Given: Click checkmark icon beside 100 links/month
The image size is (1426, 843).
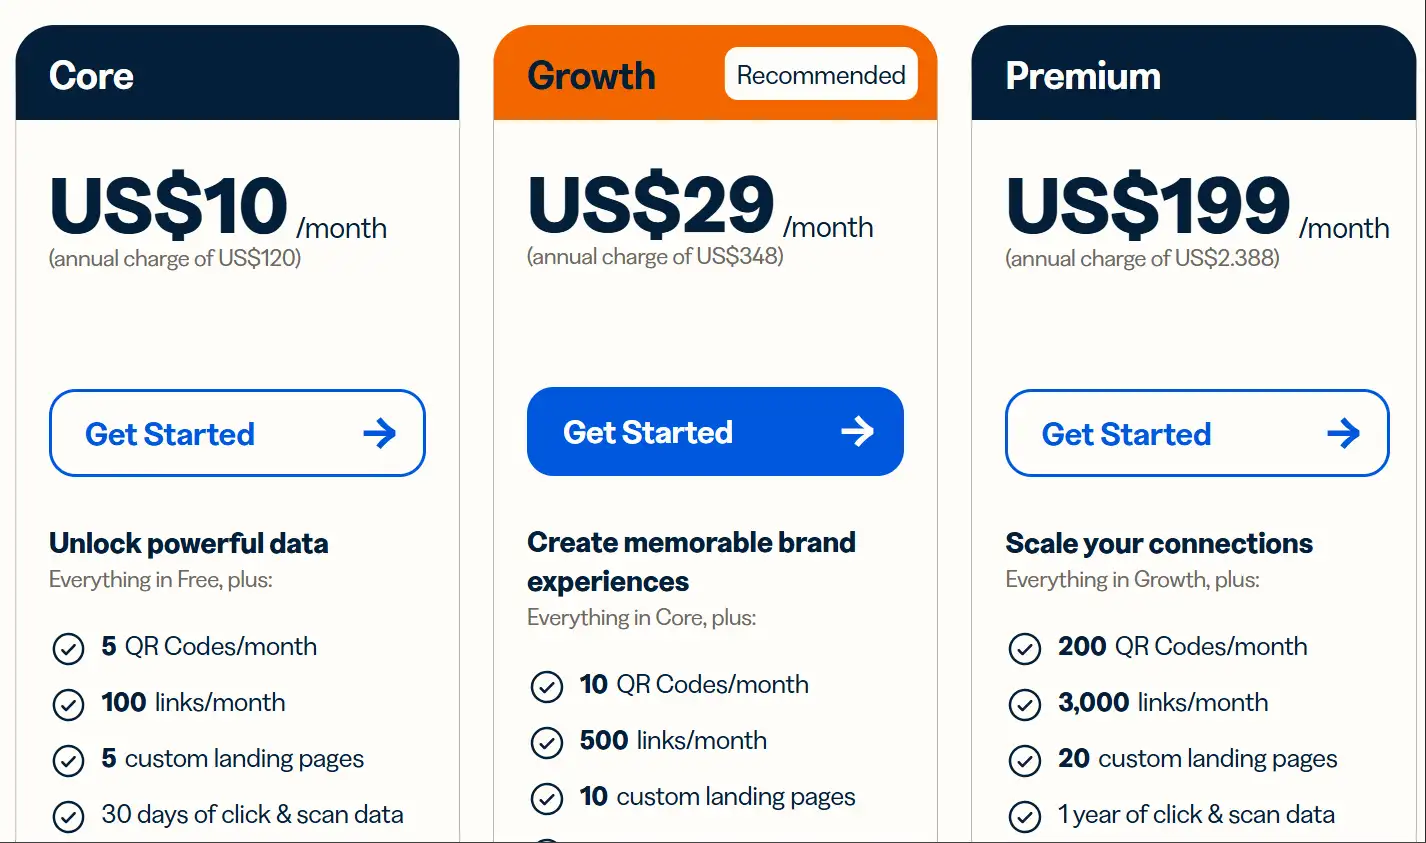Looking at the screenshot, I should (68, 704).
